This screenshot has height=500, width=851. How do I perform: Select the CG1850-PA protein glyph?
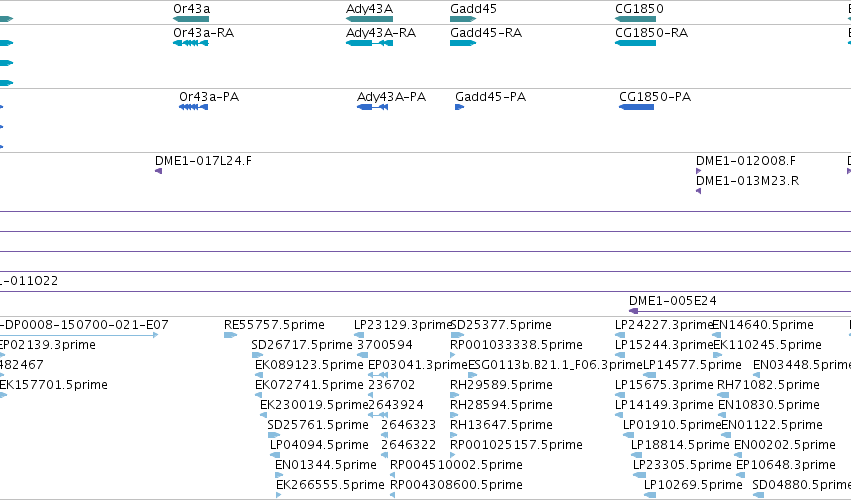(x=637, y=107)
